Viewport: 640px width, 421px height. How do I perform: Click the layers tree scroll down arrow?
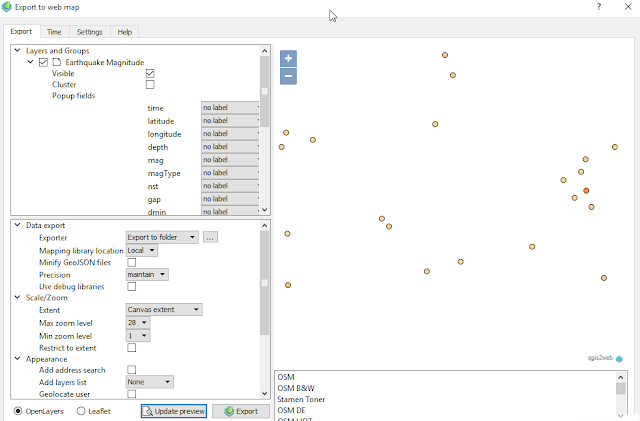pyautogui.click(x=264, y=210)
